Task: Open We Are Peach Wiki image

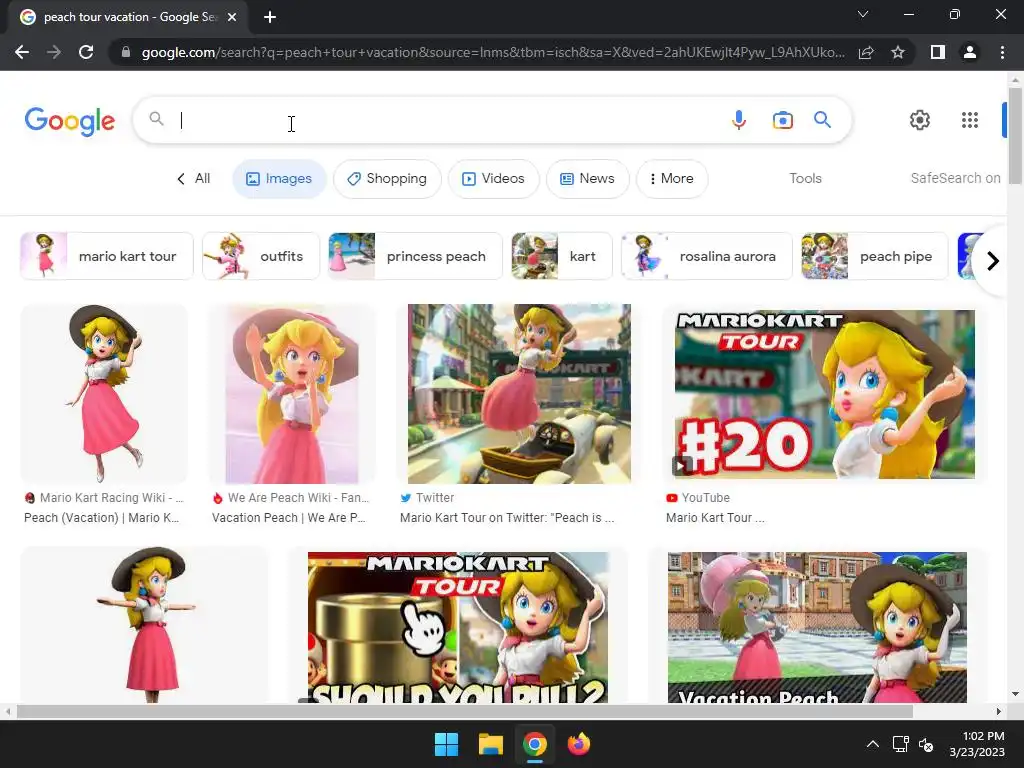Action: pos(292,394)
